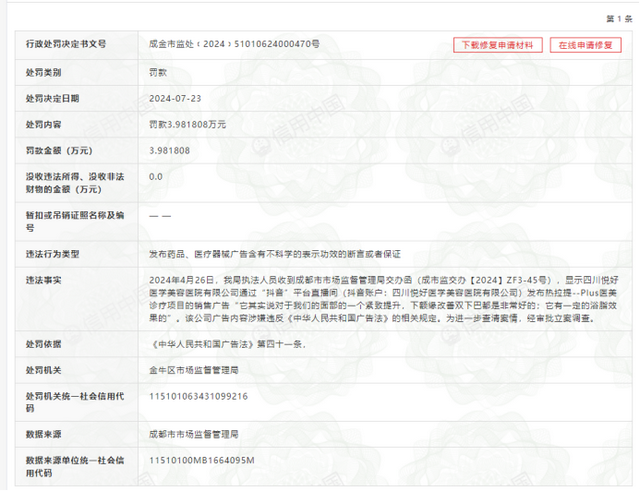Screen dimensions: 640x491
Task: Select the authority name 金牛区市场监督管理局
Action: click(194, 370)
